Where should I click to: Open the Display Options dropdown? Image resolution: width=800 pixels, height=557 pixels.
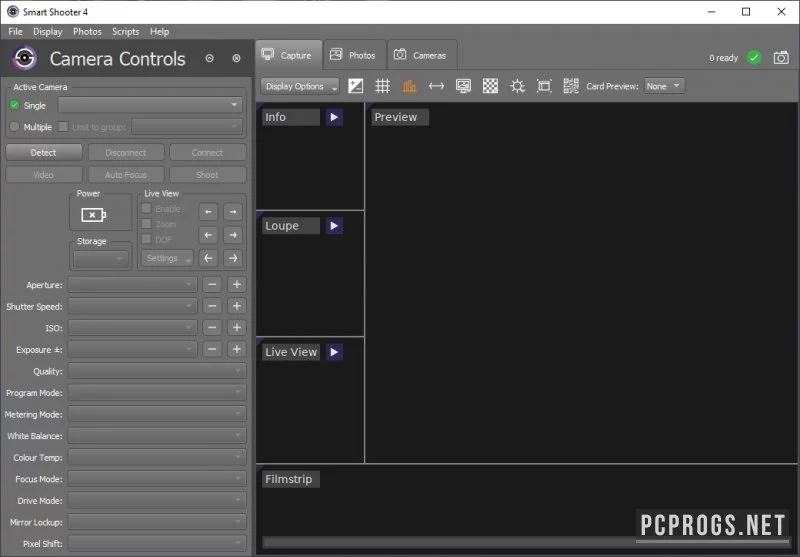(x=300, y=86)
